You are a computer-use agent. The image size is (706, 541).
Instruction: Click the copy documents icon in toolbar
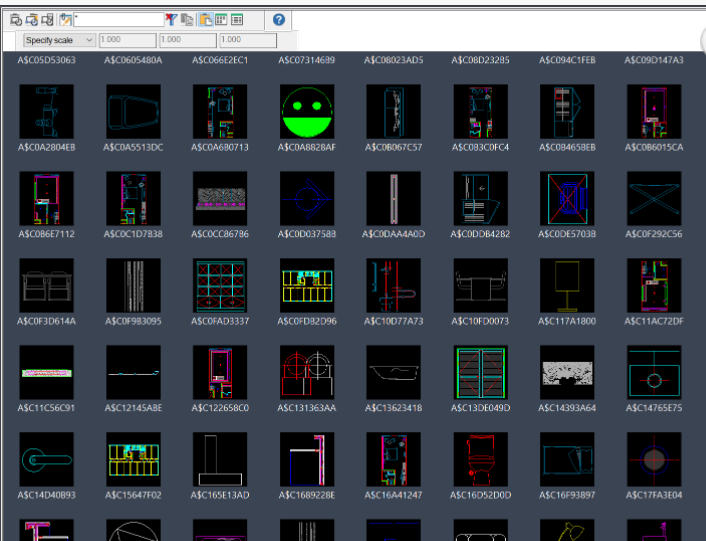(x=187, y=19)
